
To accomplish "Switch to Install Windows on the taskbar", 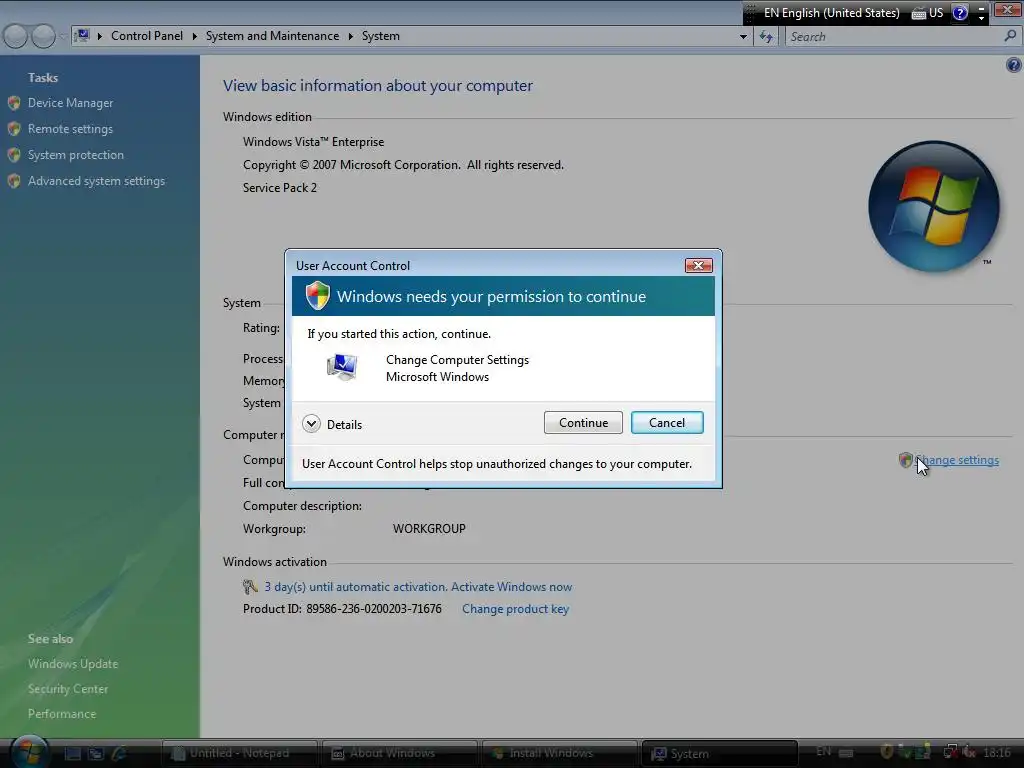I will pos(560,754).
